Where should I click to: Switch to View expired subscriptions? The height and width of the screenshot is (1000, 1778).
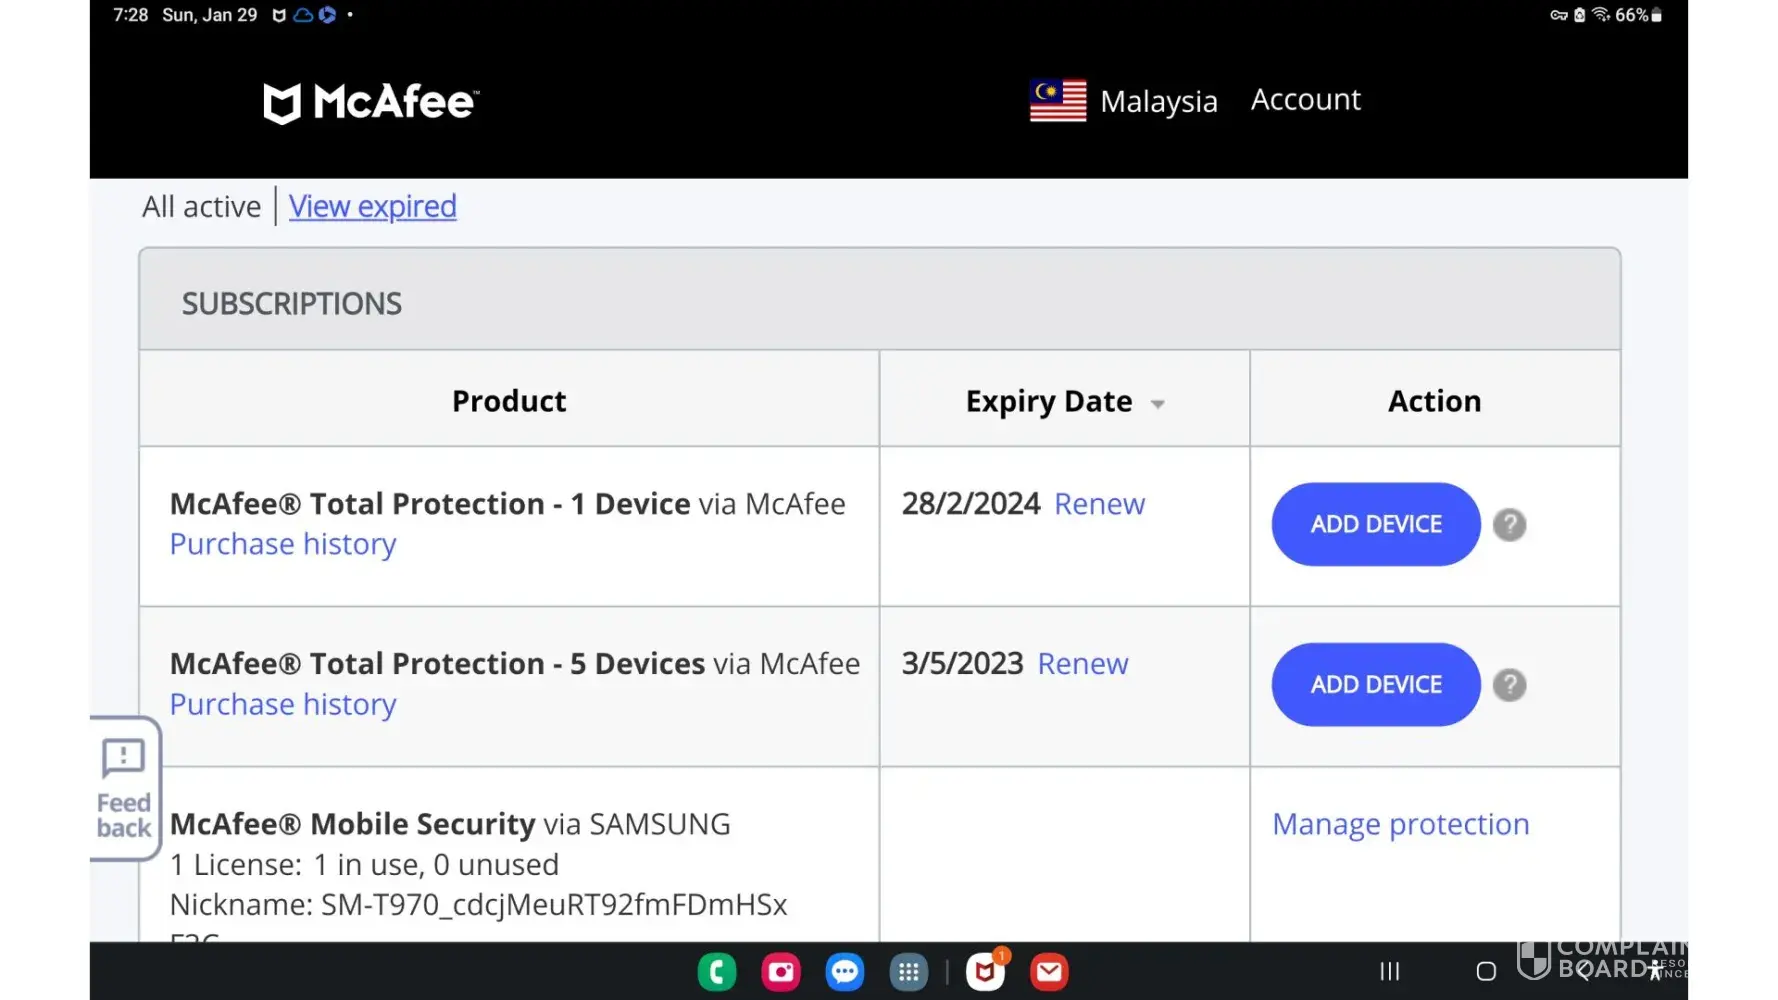point(372,207)
